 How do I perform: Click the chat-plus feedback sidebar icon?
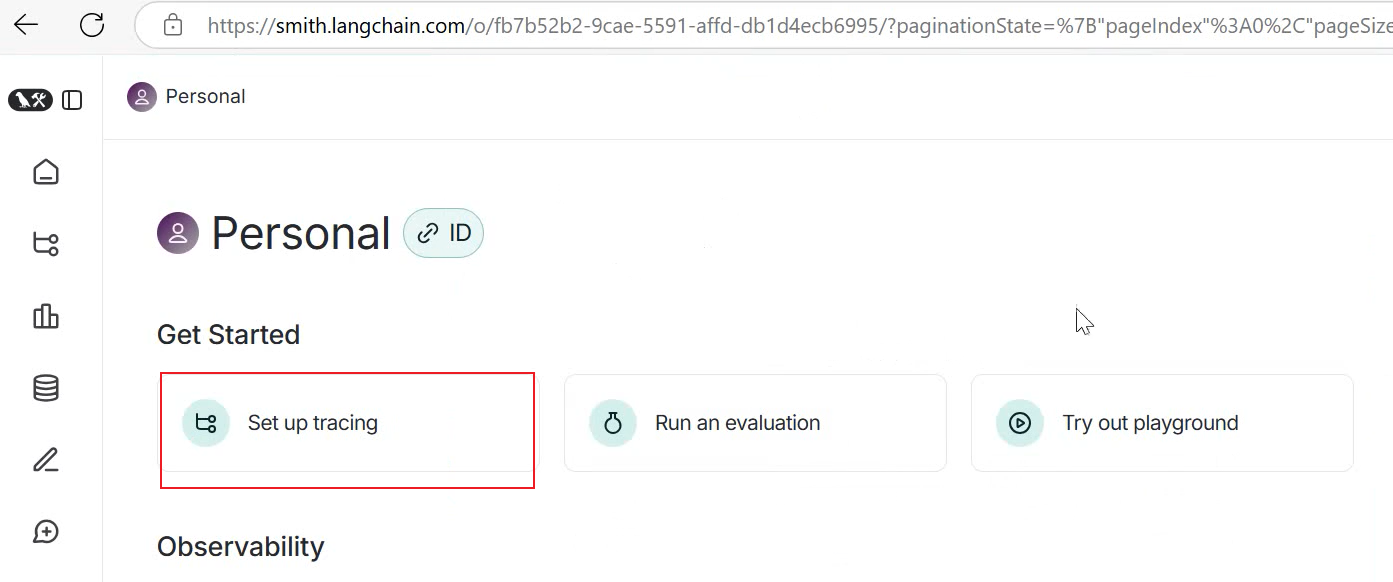[46, 532]
